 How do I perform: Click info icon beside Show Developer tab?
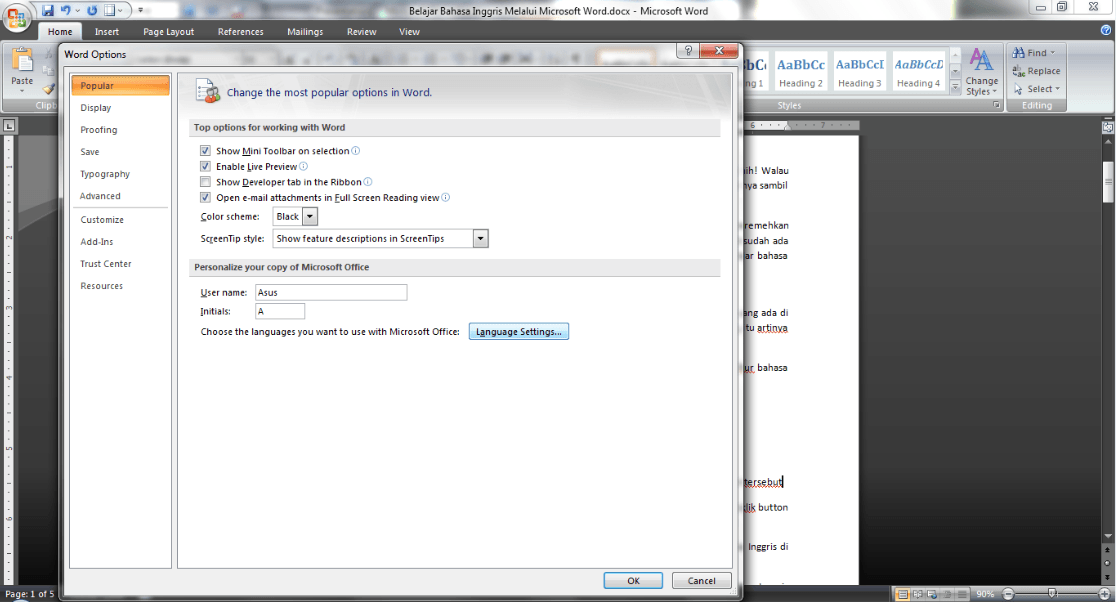[368, 182]
